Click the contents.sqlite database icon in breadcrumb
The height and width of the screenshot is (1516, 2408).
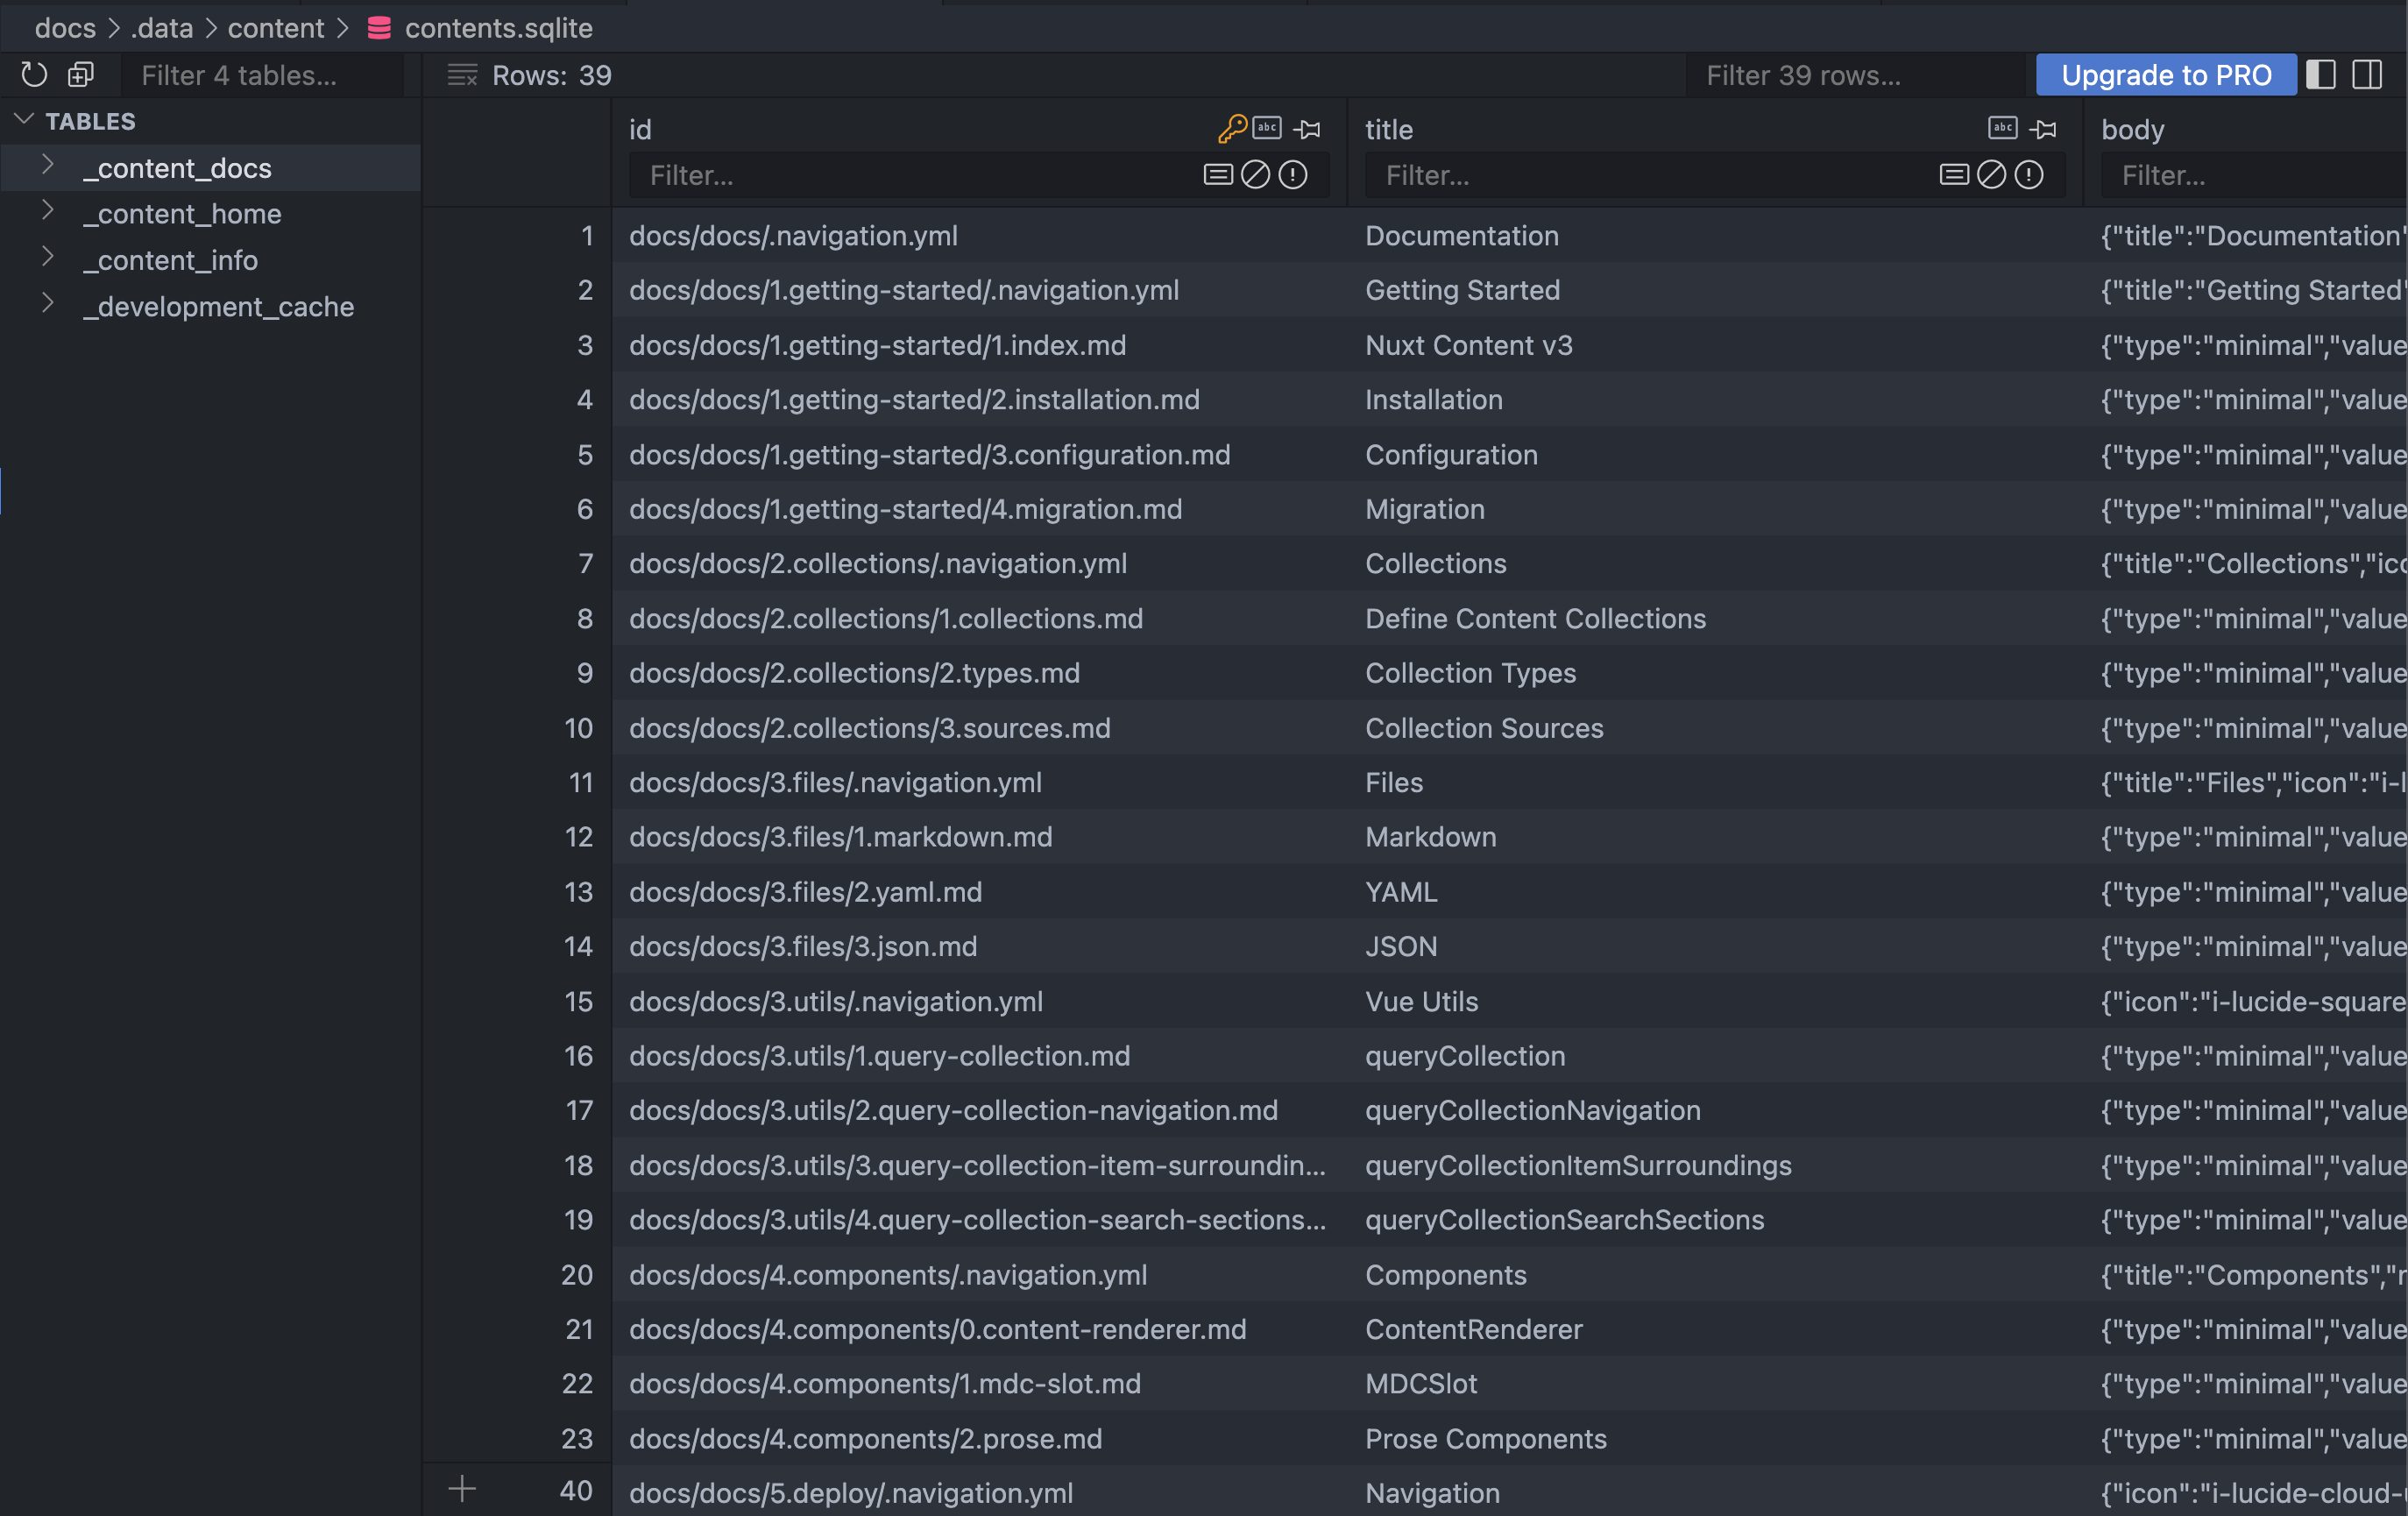[x=379, y=28]
